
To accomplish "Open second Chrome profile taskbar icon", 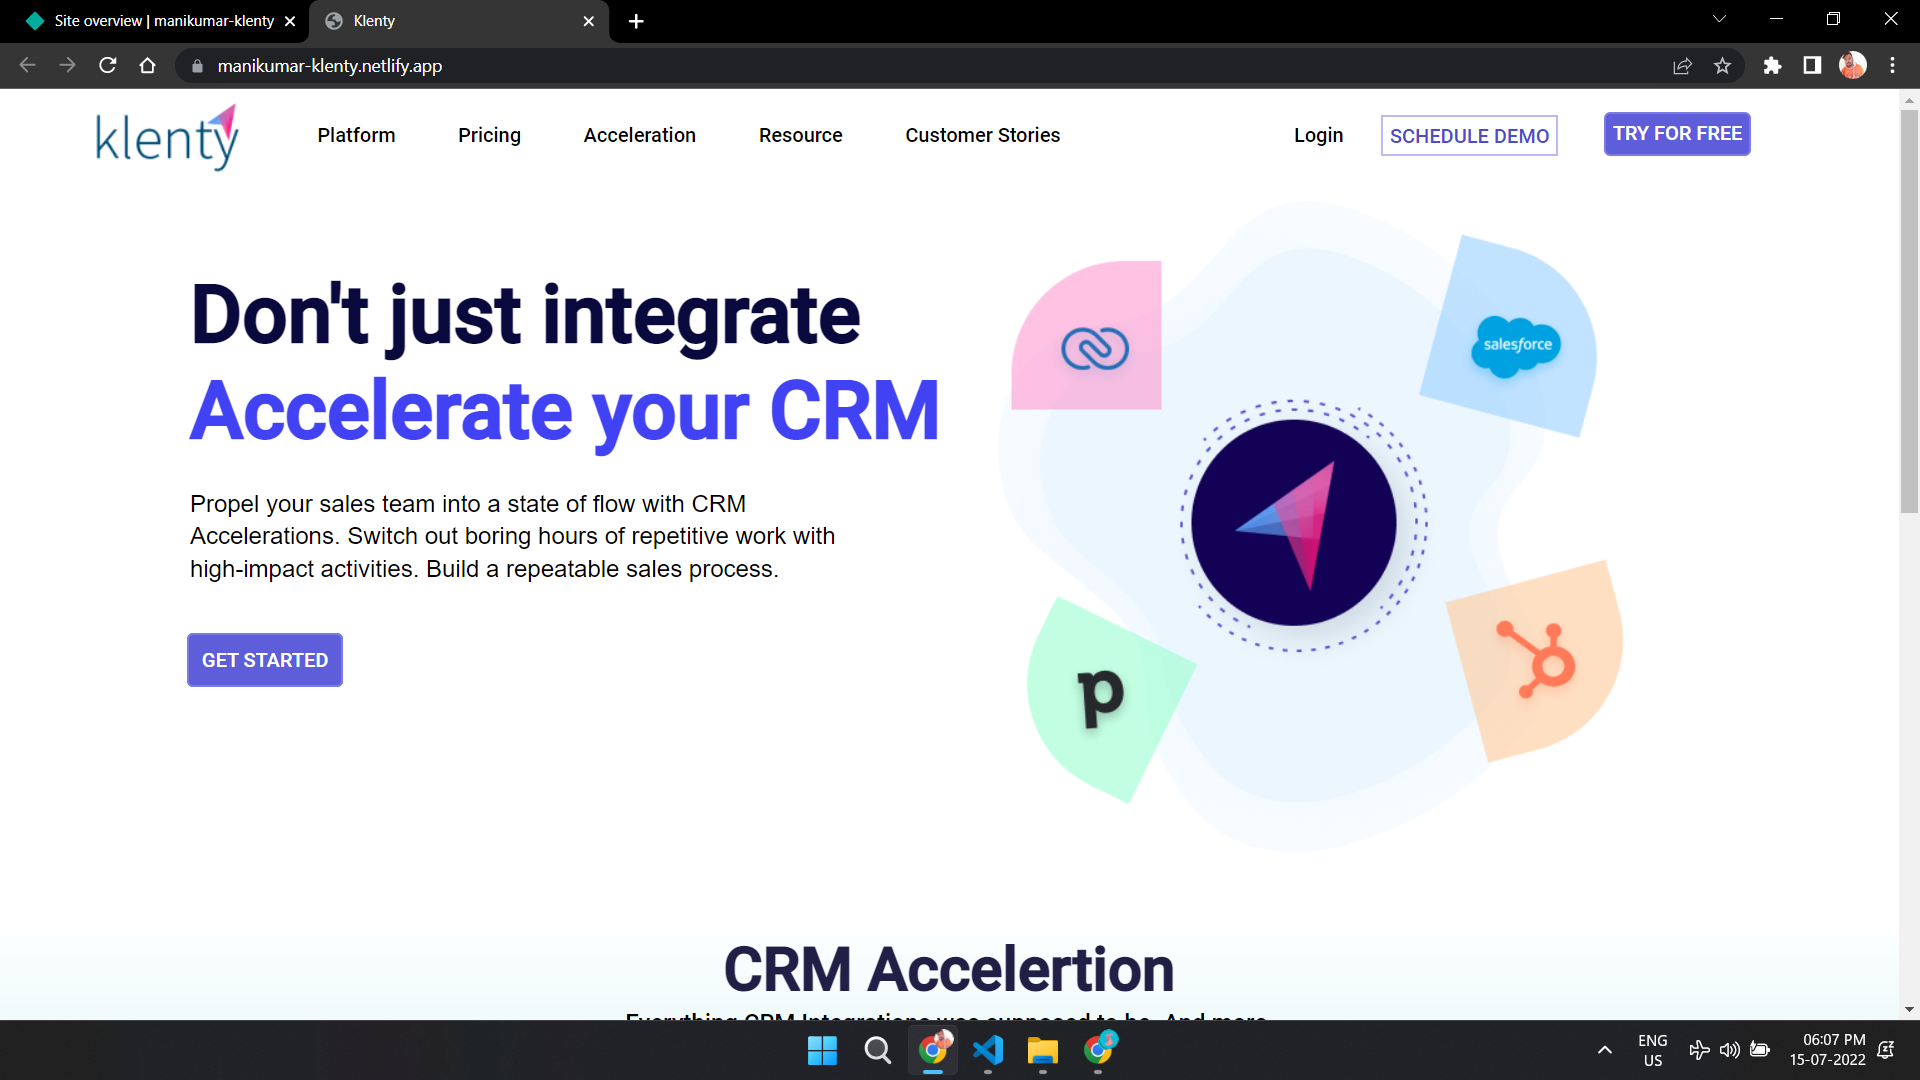I will click(1099, 1050).
